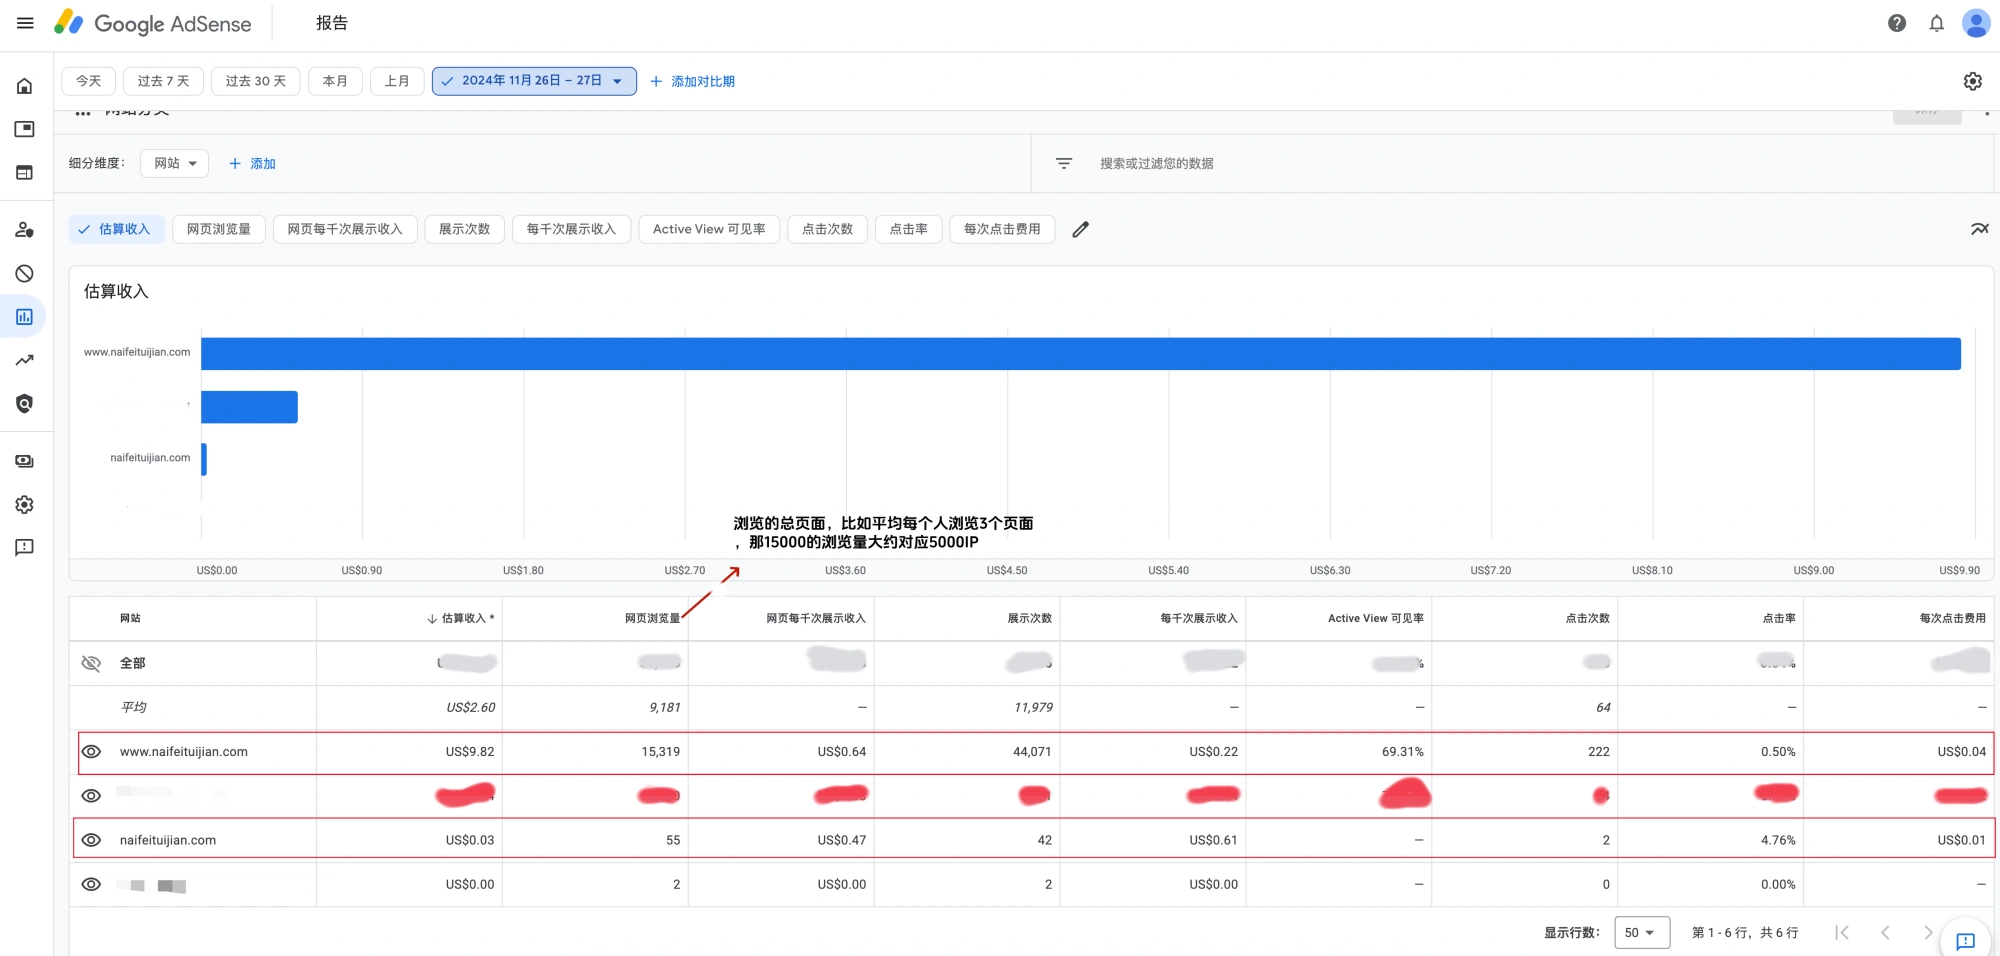Open the notifications bell

click(1937, 23)
